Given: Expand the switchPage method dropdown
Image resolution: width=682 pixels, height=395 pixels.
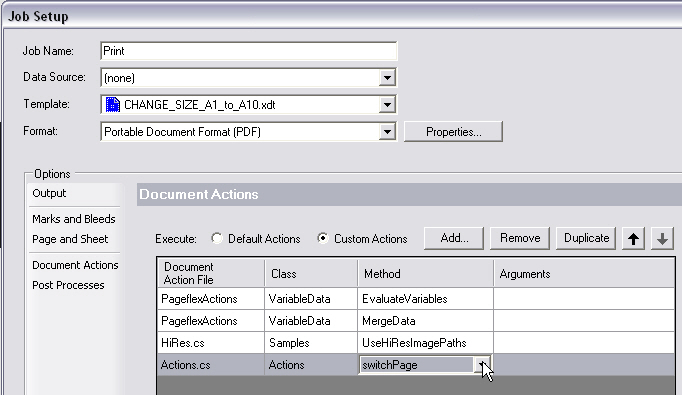Looking at the screenshot, I should pos(482,365).
